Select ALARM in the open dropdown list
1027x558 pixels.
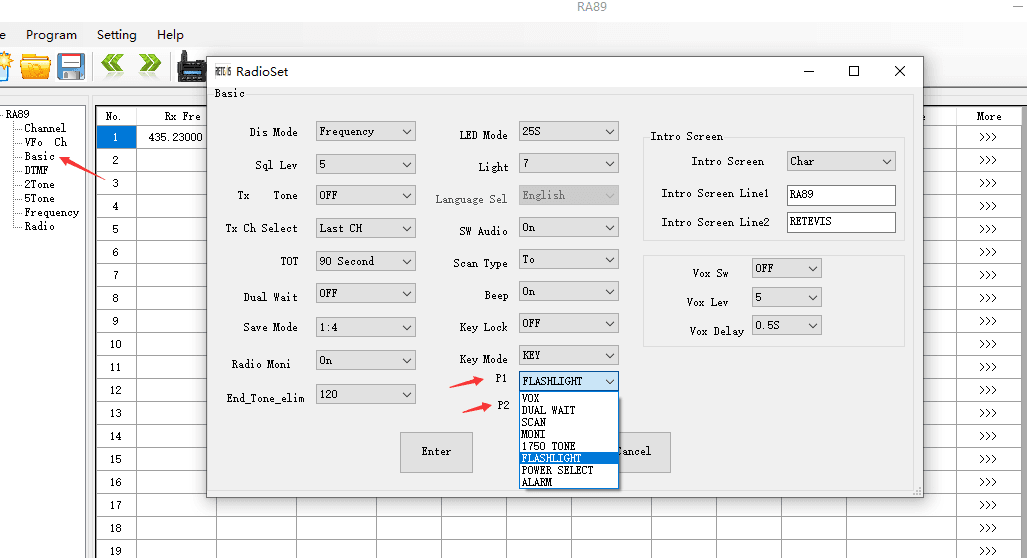(537, 482)
